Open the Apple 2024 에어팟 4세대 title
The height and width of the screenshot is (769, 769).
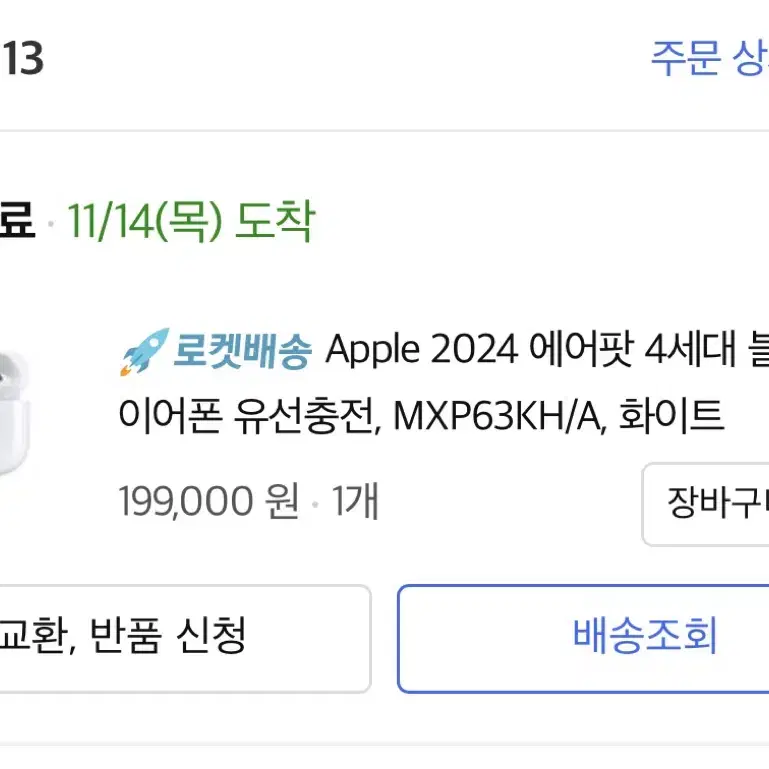(x=546, y=350)
